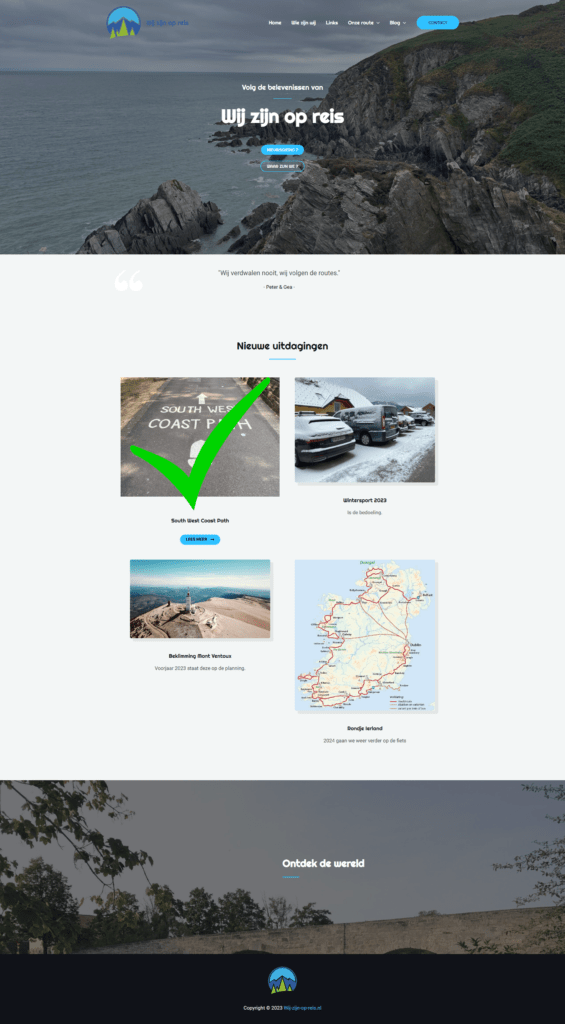Click the footer mountain logo
This screenshot has width=565, height=1024.
[282, 981]
